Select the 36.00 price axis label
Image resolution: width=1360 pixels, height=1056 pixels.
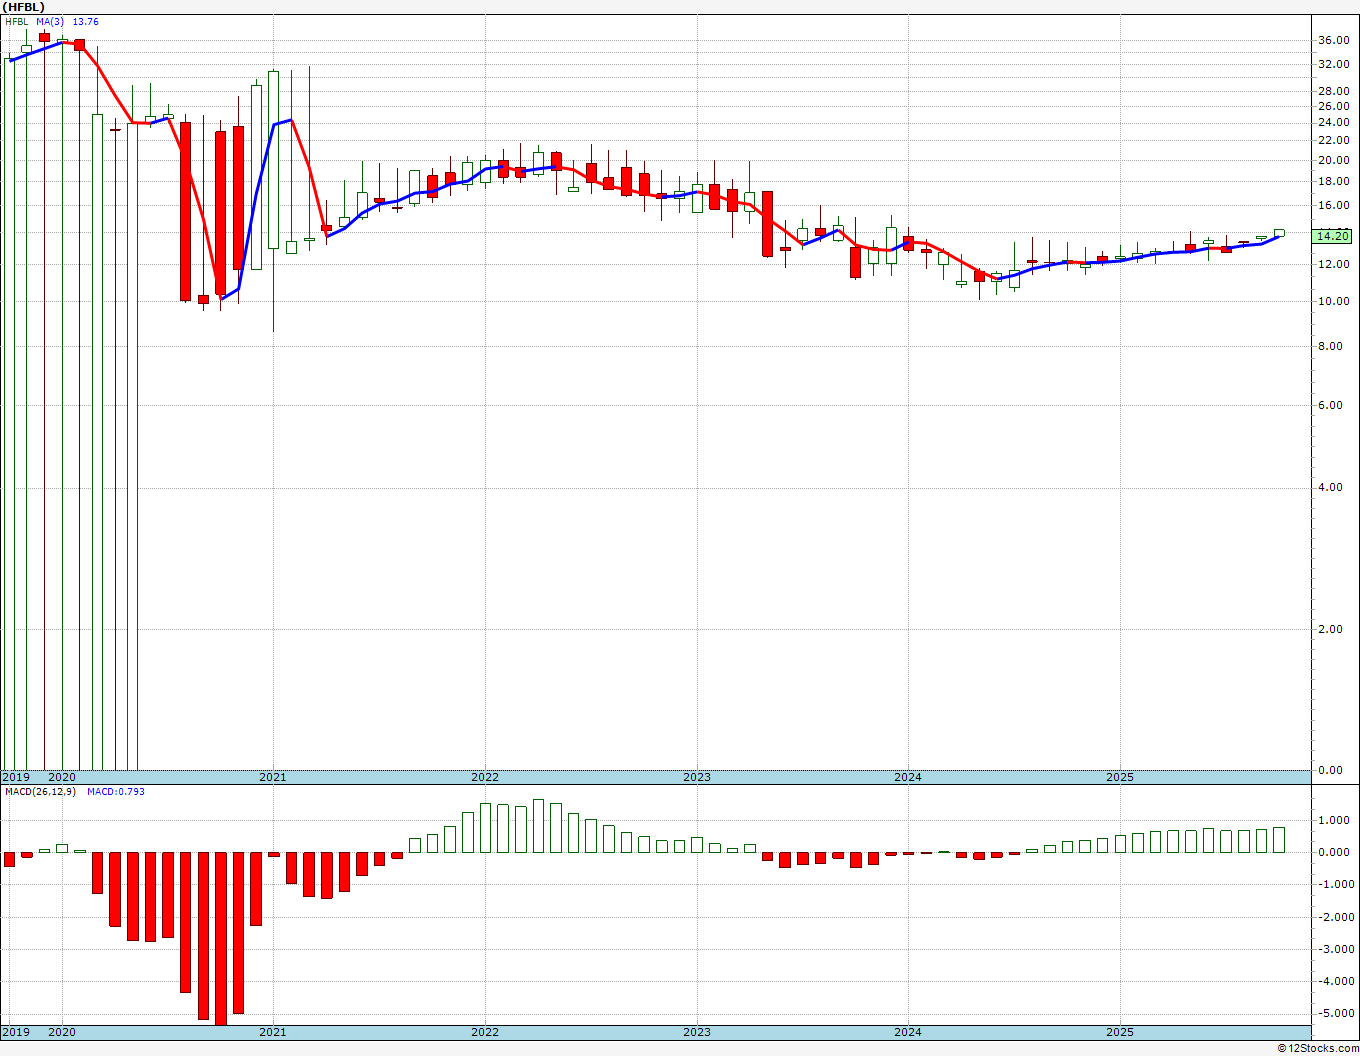point(1334,40)
